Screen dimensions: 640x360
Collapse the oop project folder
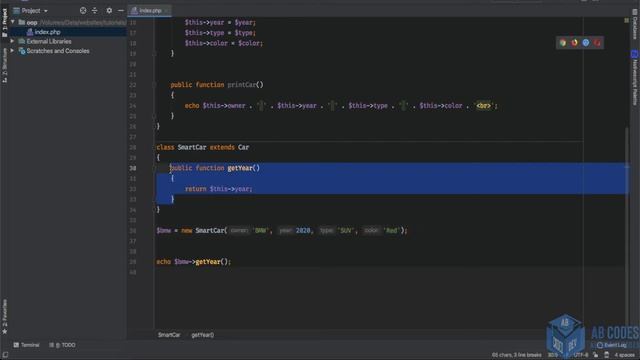(13, 22)
